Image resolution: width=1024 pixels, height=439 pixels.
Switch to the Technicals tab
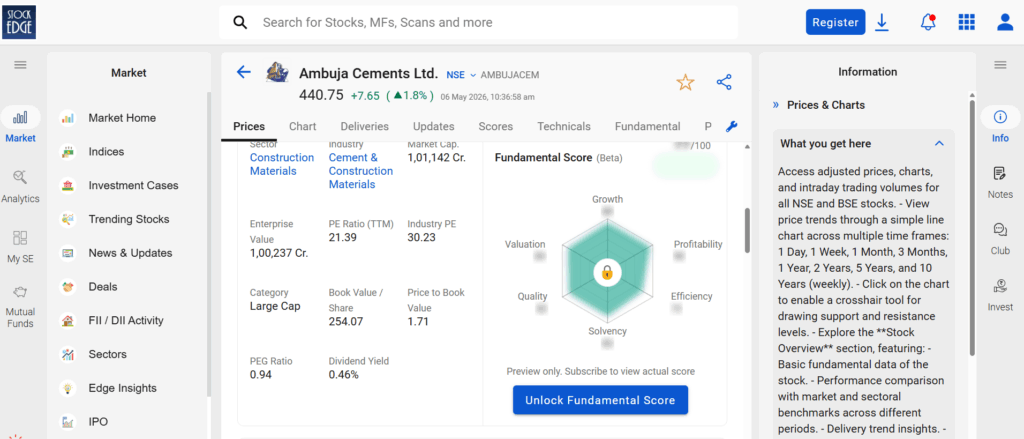pos(564,126)
